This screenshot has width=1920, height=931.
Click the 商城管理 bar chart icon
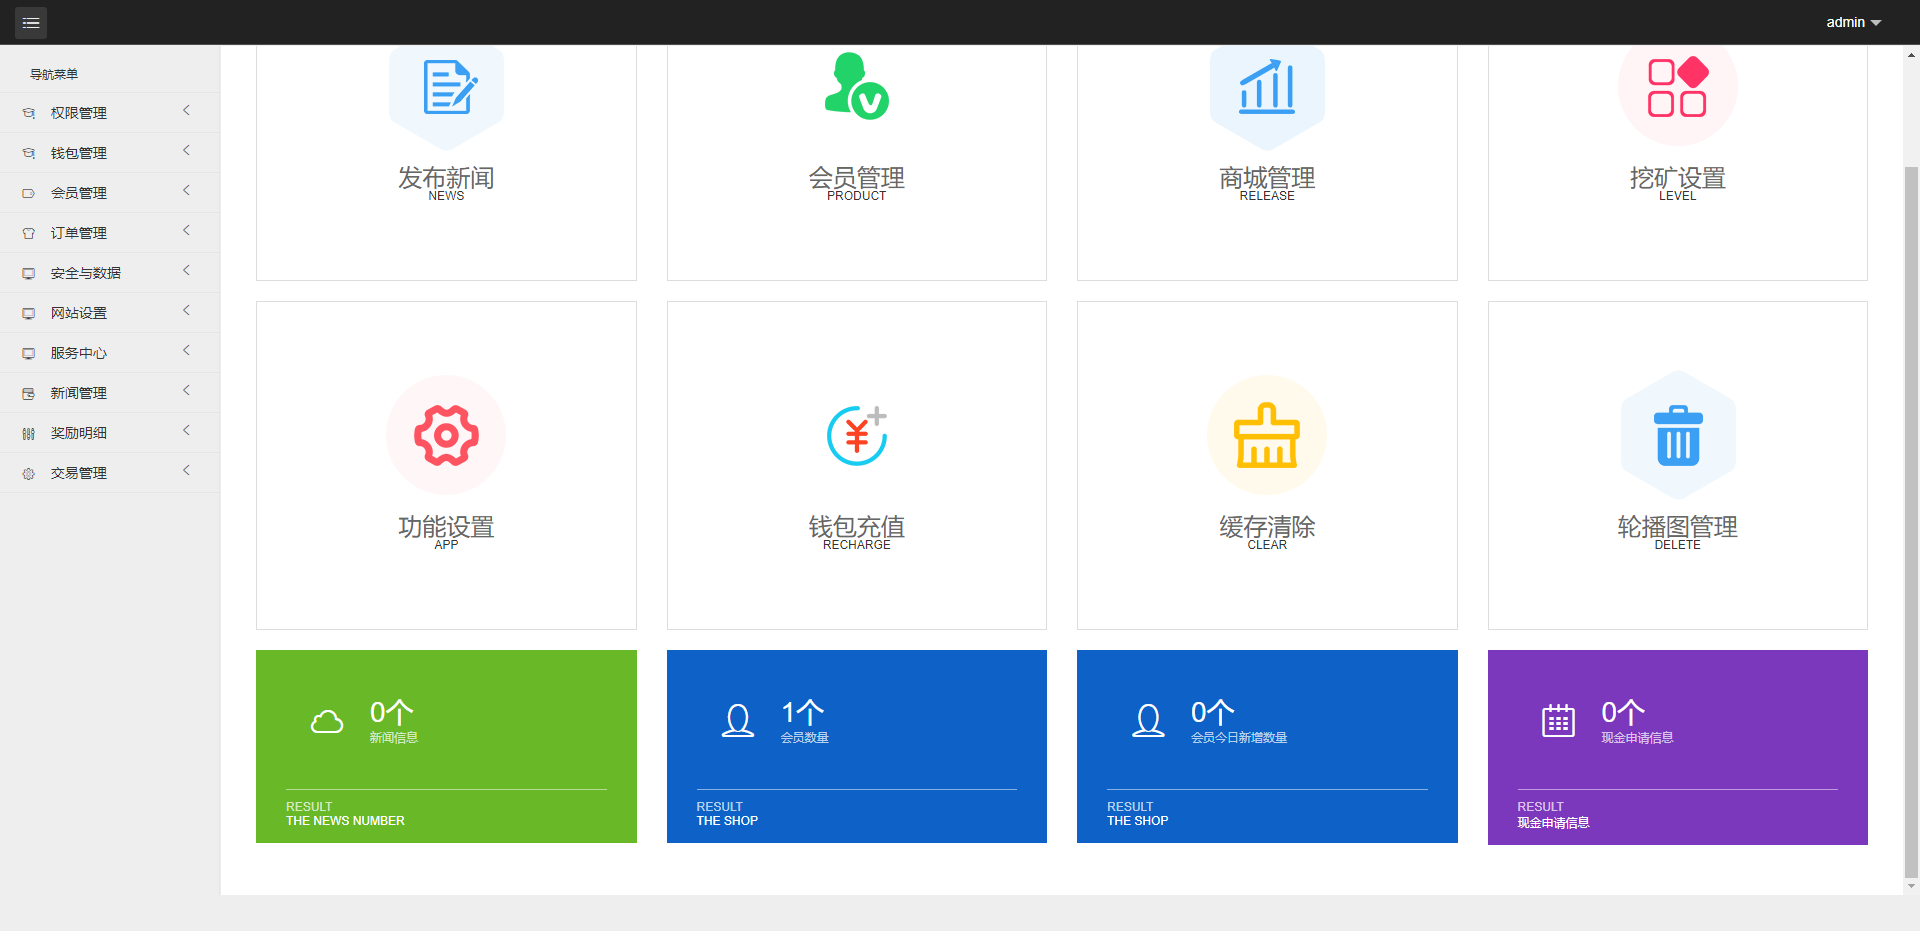pos(1267,88)
